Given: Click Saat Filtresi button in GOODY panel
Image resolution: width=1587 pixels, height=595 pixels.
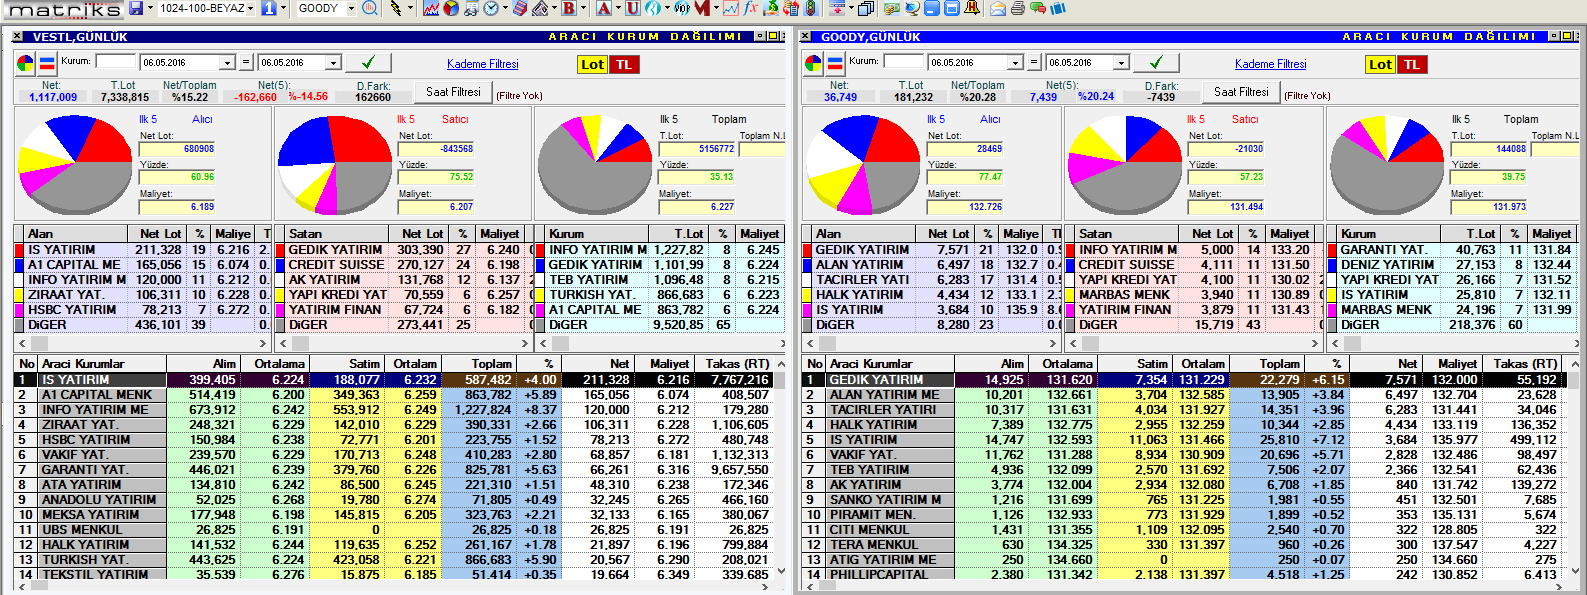Looking at the screenshot, I should click(x=1241, y=92).
